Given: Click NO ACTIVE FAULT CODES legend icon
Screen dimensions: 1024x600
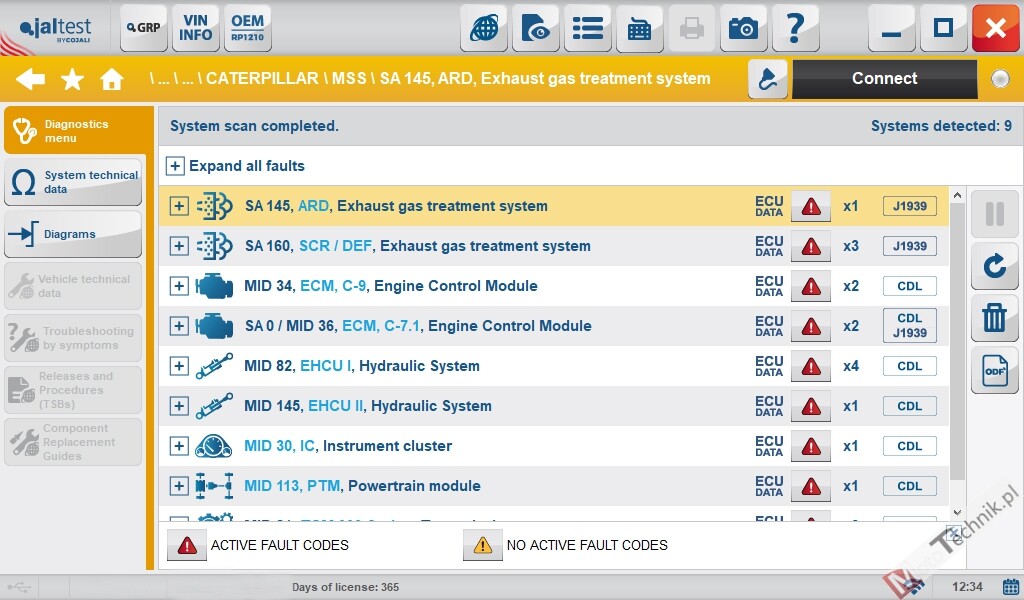Looking at the screenshot, I should (483, 545).
